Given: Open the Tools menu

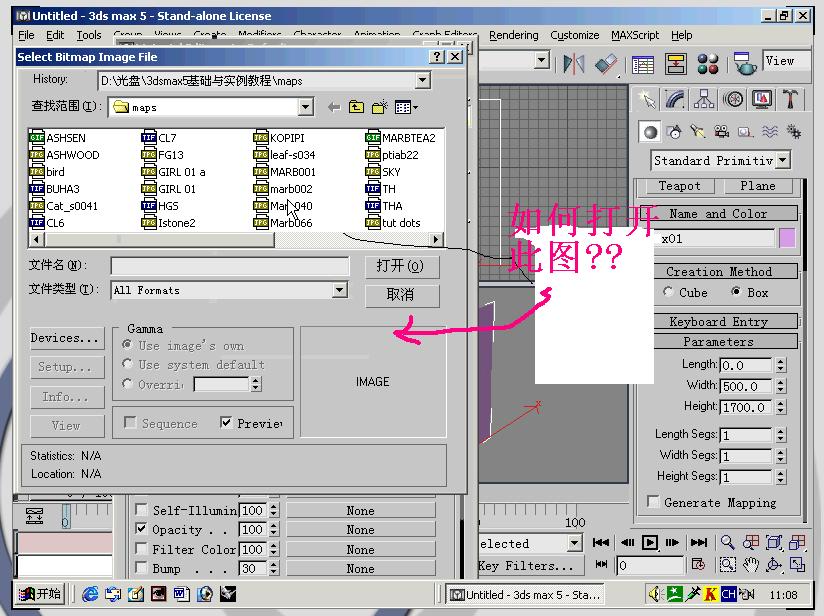Looking at the screenshot, I should (89, 35).
